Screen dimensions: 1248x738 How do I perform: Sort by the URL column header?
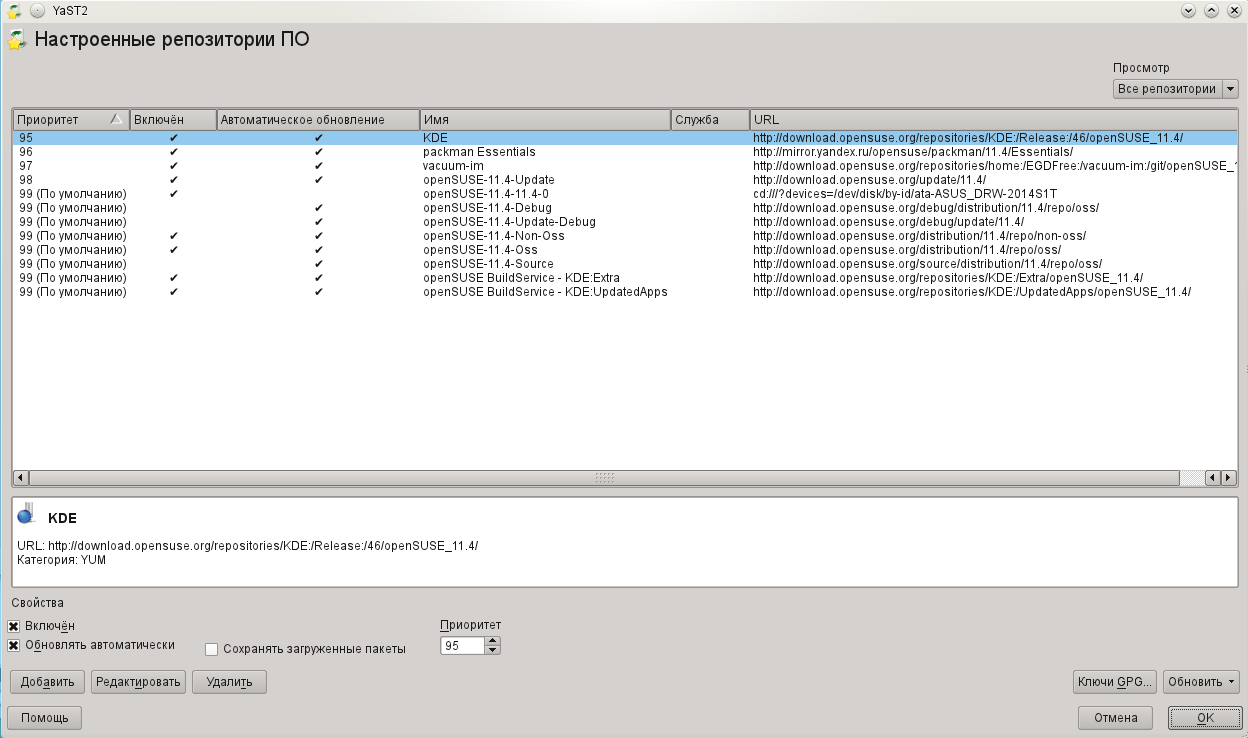point(994,120)
